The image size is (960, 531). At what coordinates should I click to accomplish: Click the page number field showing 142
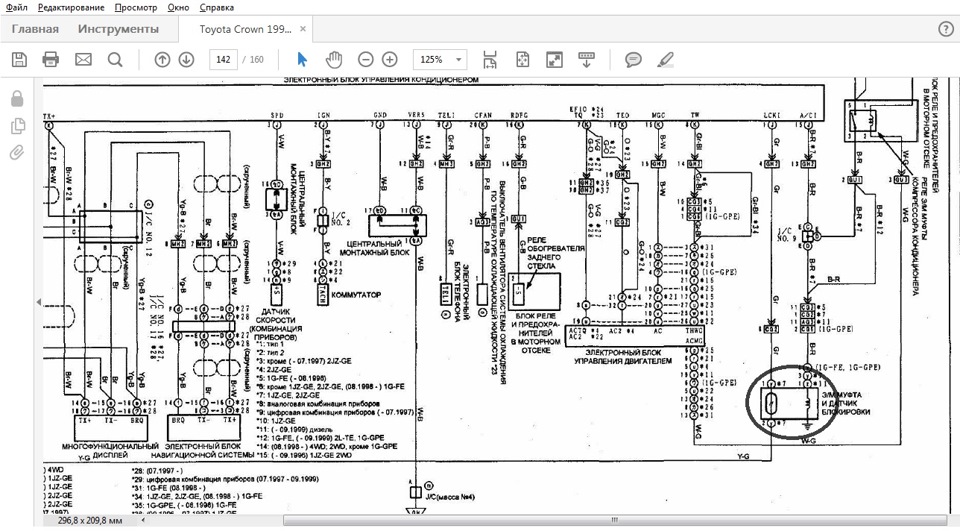coord(223,59)
